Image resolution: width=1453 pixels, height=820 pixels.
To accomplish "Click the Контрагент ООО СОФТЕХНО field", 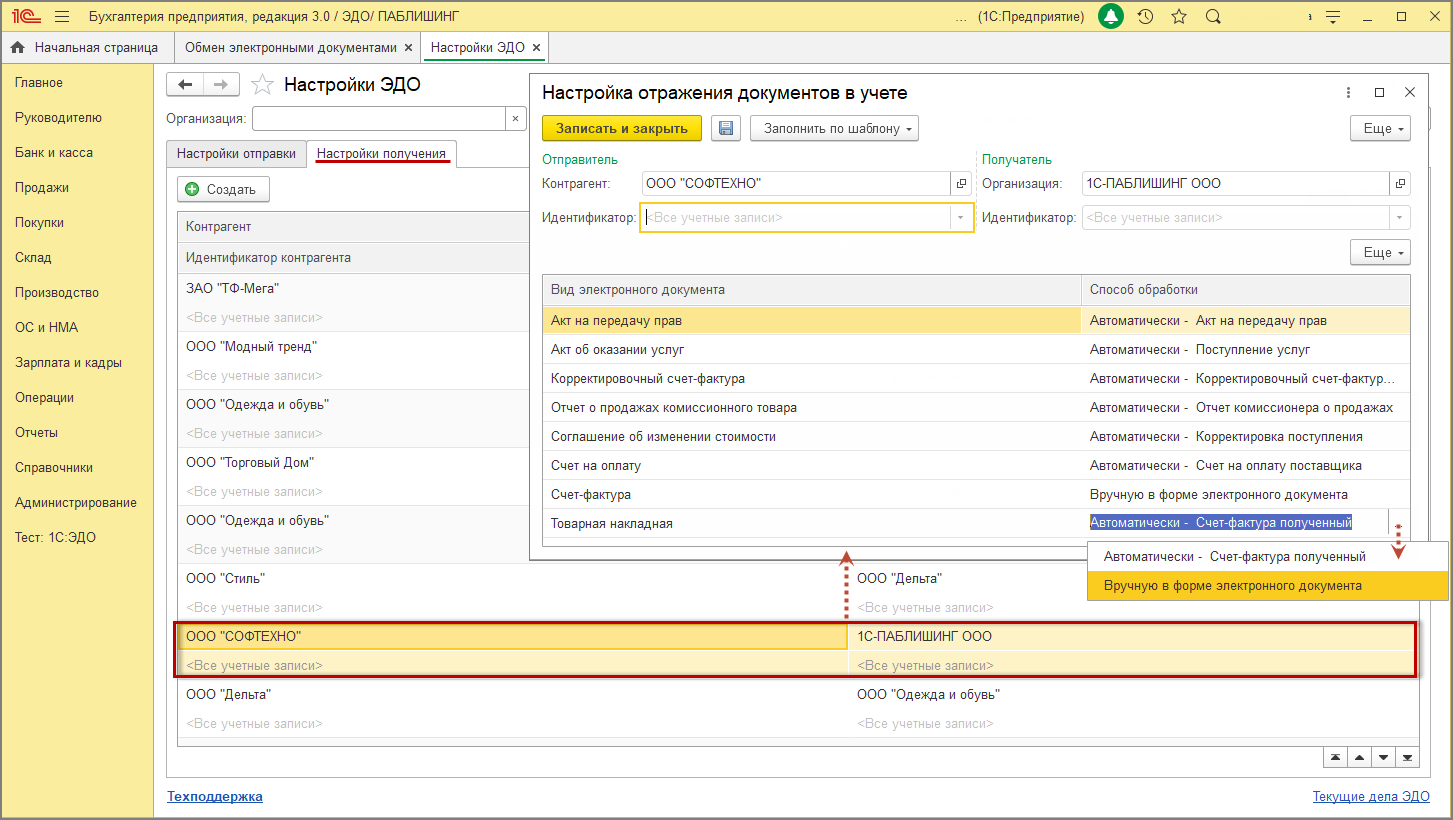I will [796, 184].
